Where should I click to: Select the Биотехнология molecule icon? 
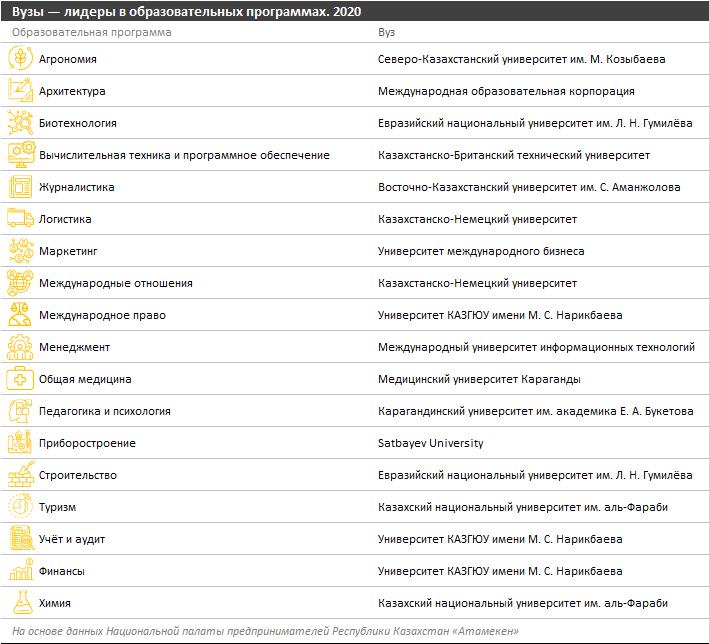pyautogui.click(x=20, y=123)
